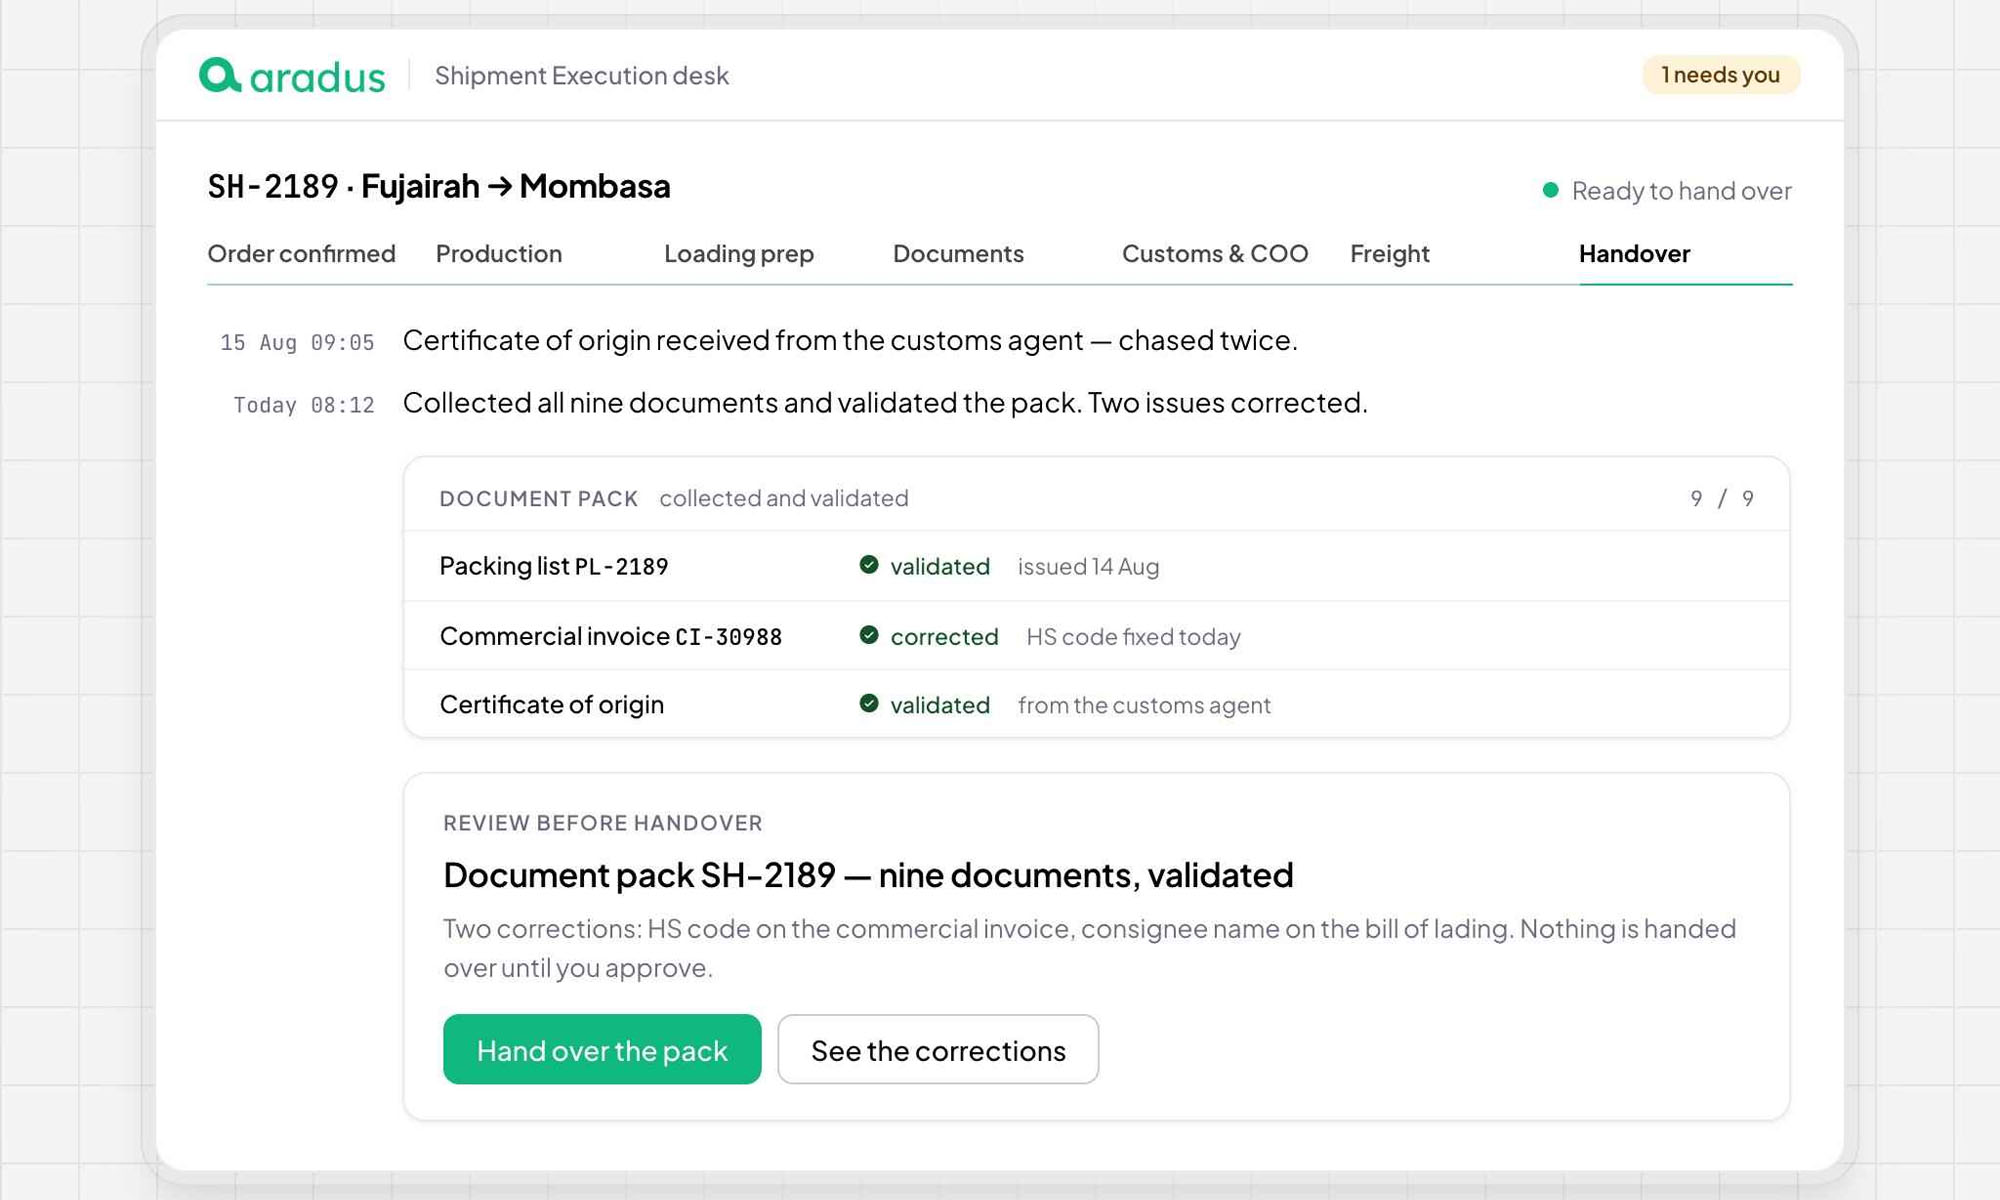
Task: Select the Handover tab
Action: 1634,254
